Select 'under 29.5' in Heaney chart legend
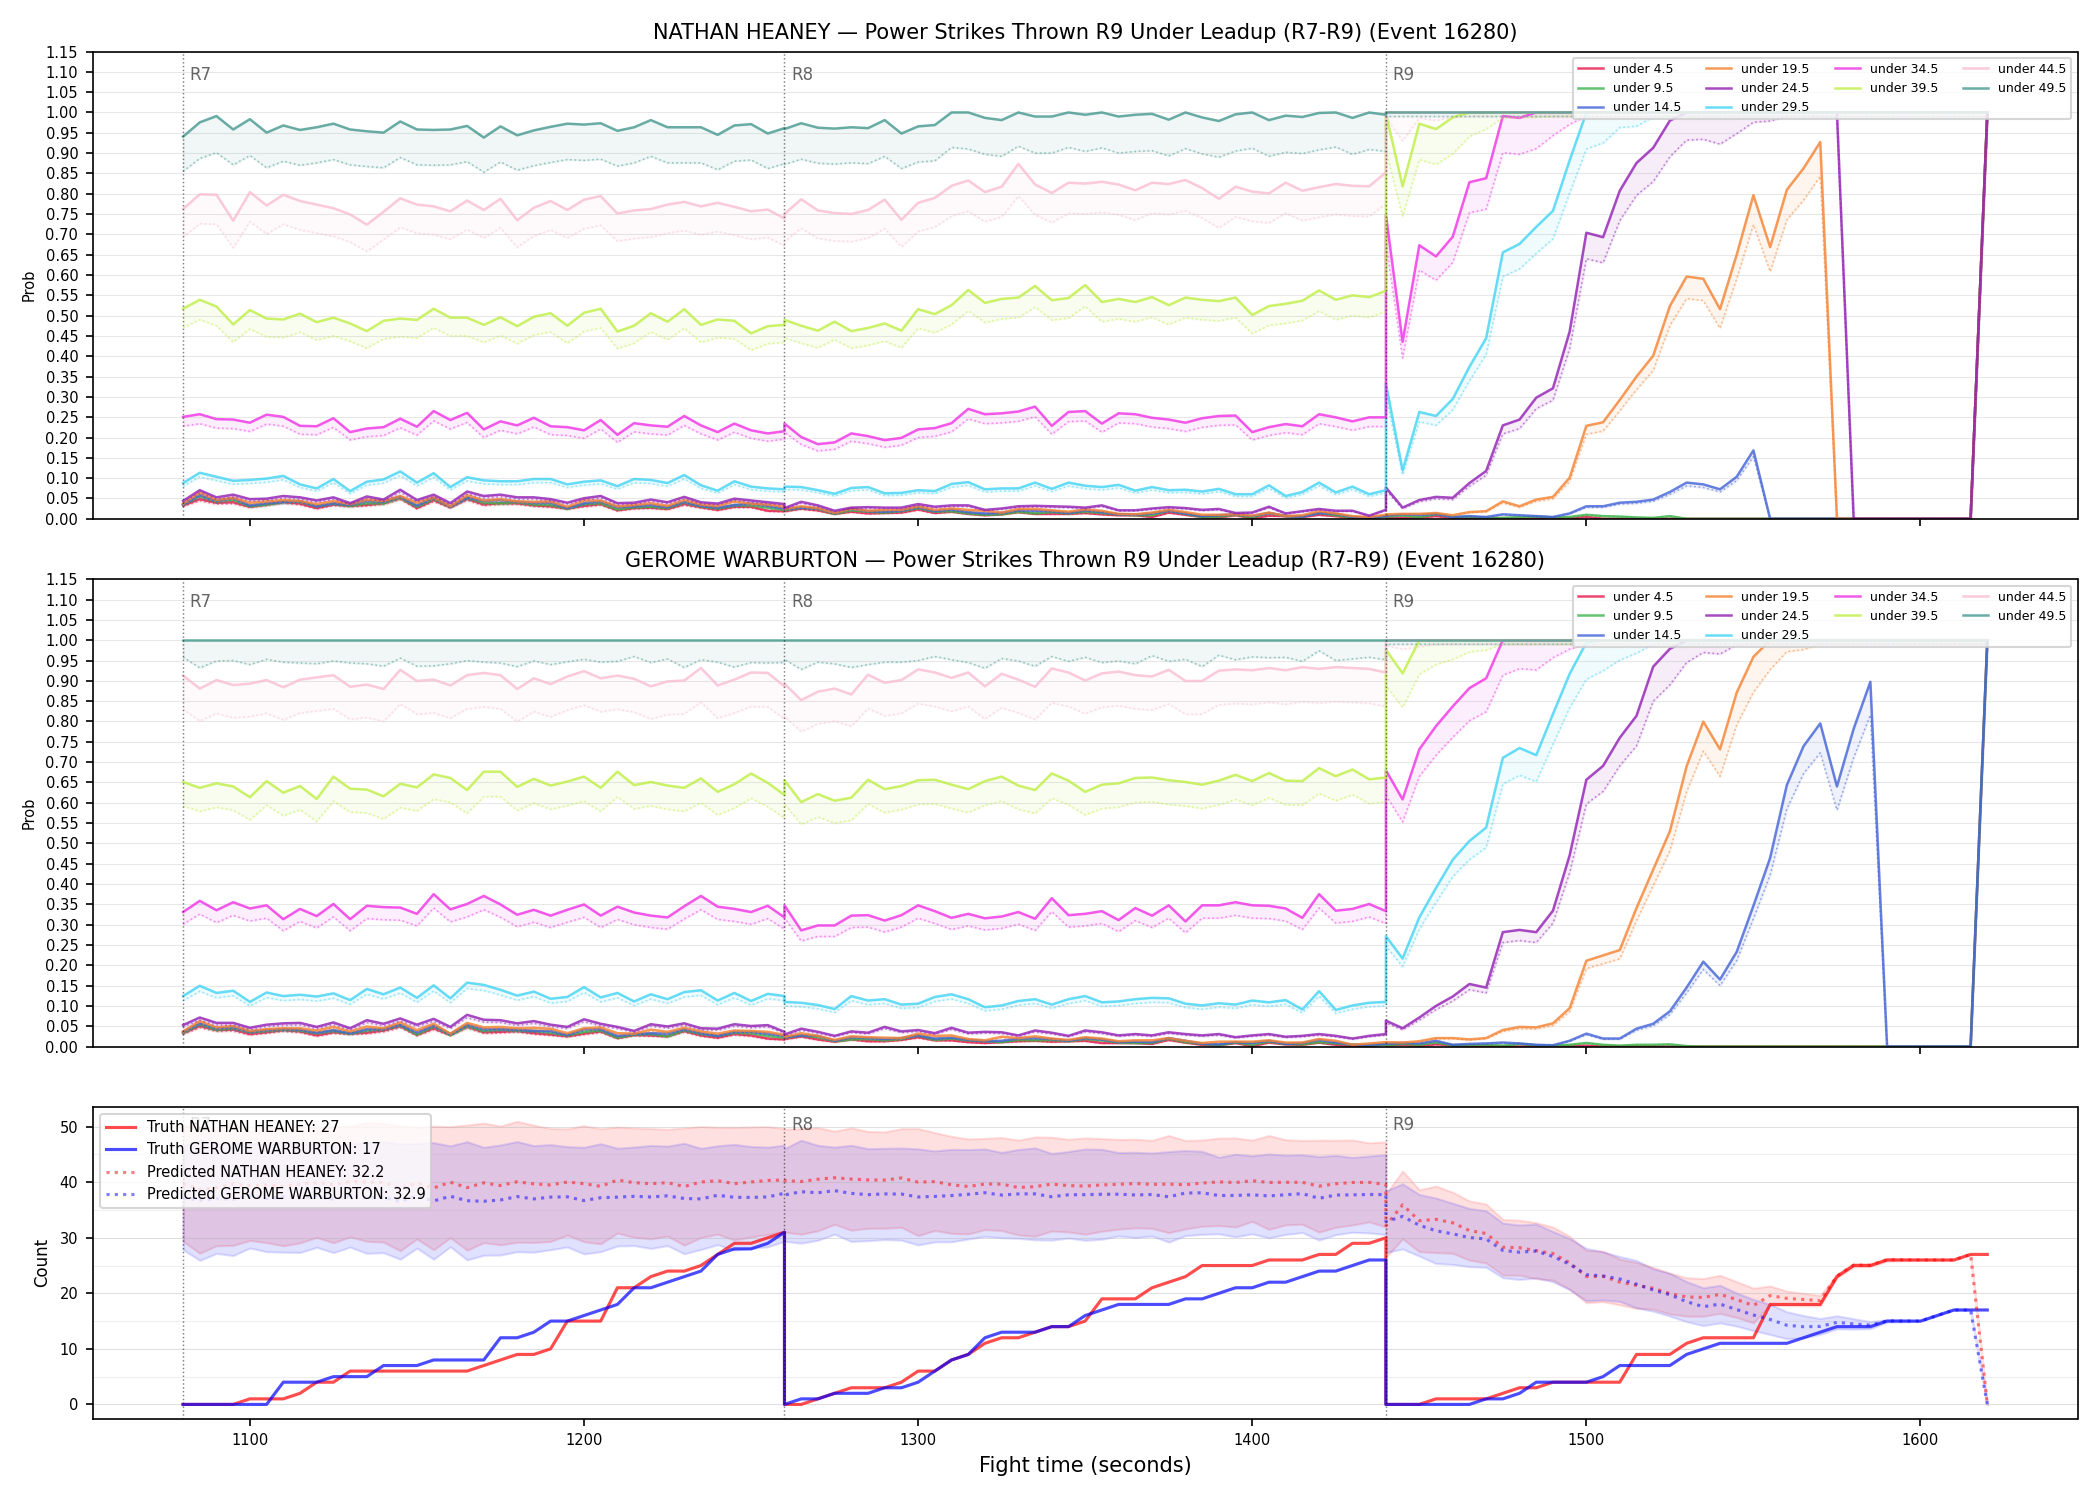 (1758, 107)
